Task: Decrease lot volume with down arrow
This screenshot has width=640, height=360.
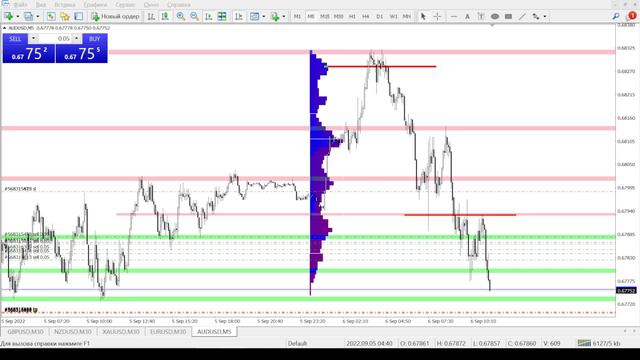Action: 33,39
